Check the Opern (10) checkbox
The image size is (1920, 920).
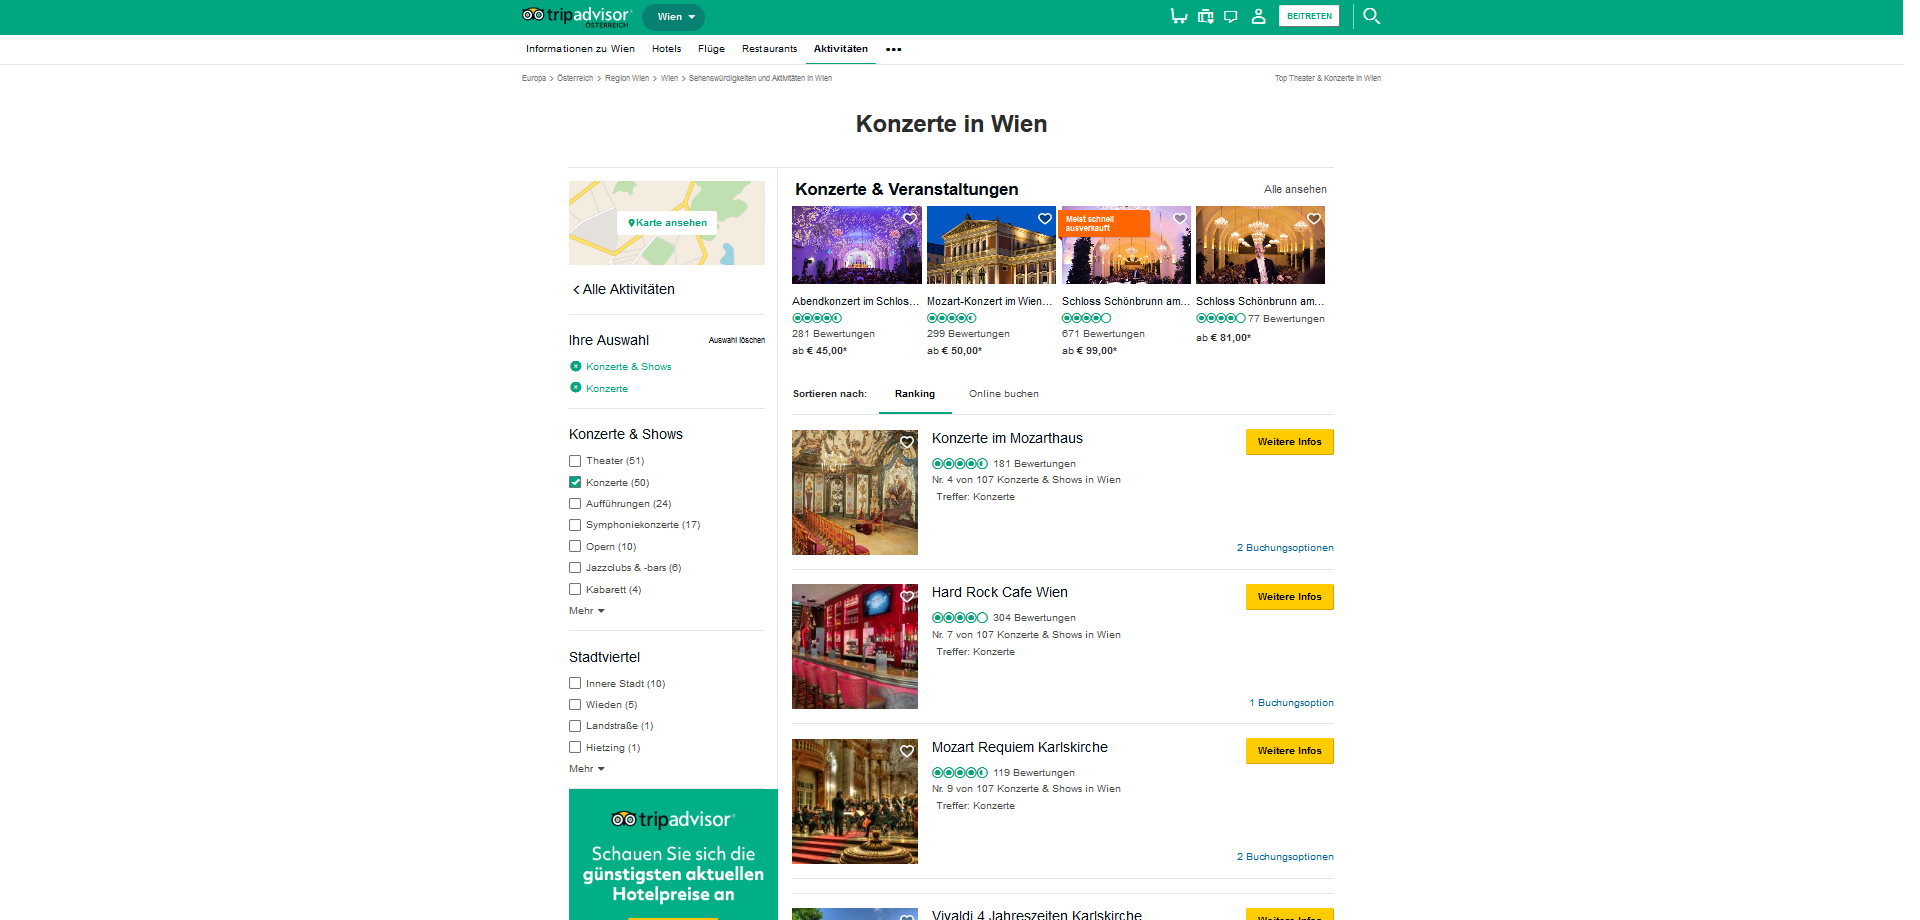point(575,546)
